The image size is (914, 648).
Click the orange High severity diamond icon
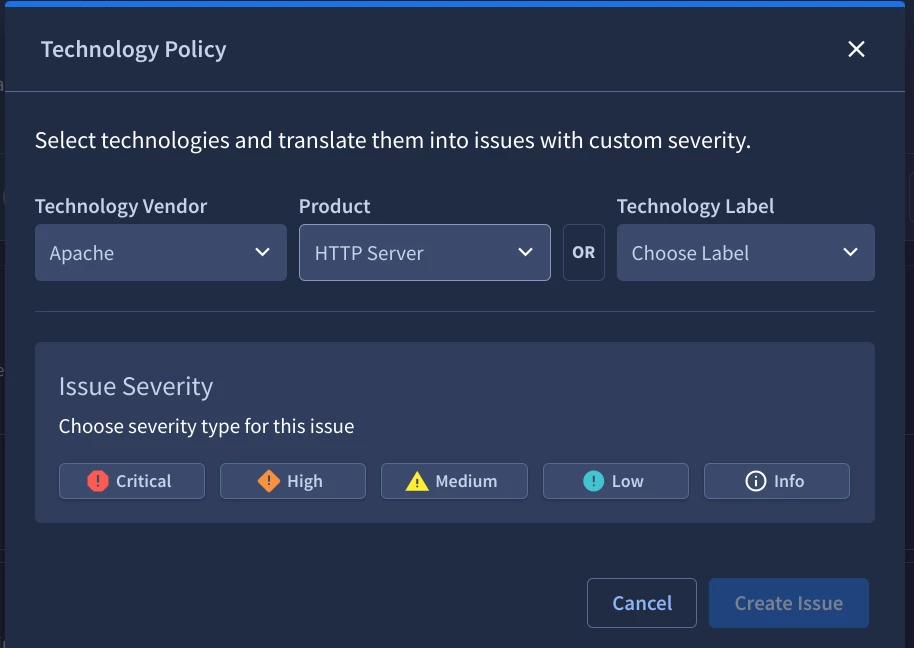coord(269,481)
